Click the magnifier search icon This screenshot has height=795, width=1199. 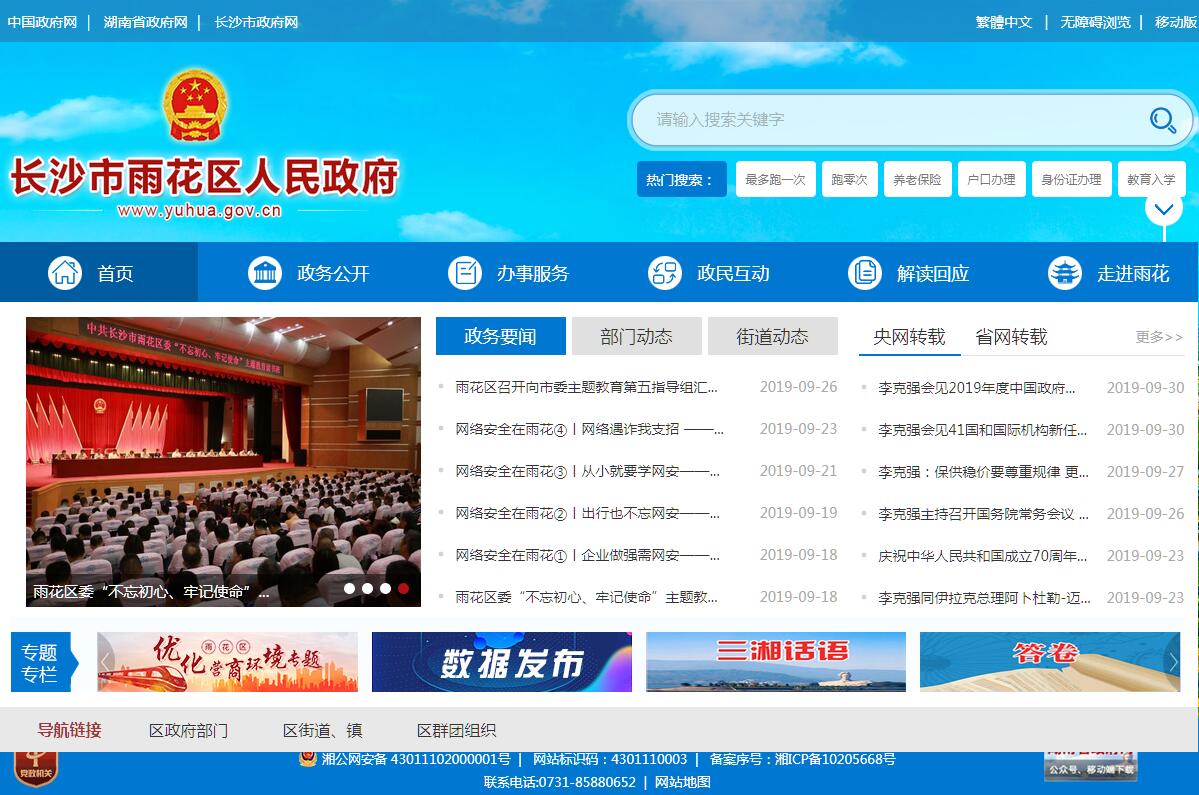coord(1162,120)
